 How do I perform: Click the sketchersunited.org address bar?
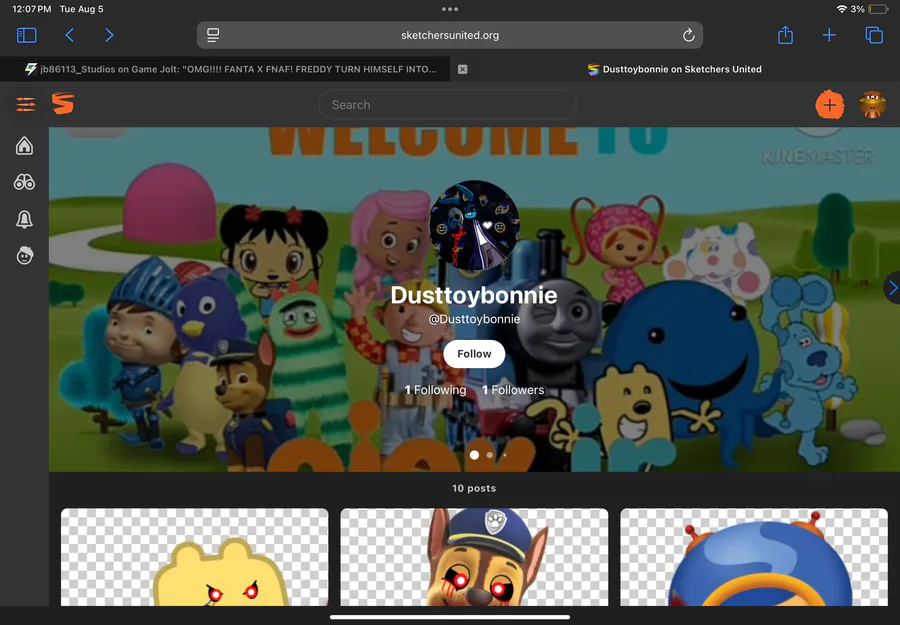pos(450,35)
